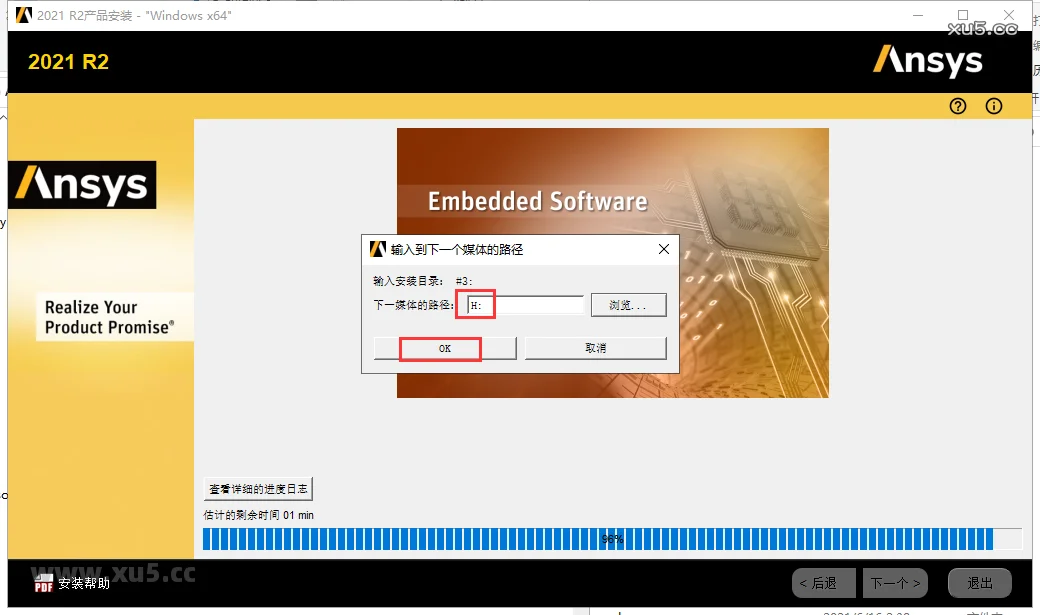Click 查看详细的进度日志 to view progress log
Image resolution: width=1040 pixels, height=615 pixels.
(257, 488)
